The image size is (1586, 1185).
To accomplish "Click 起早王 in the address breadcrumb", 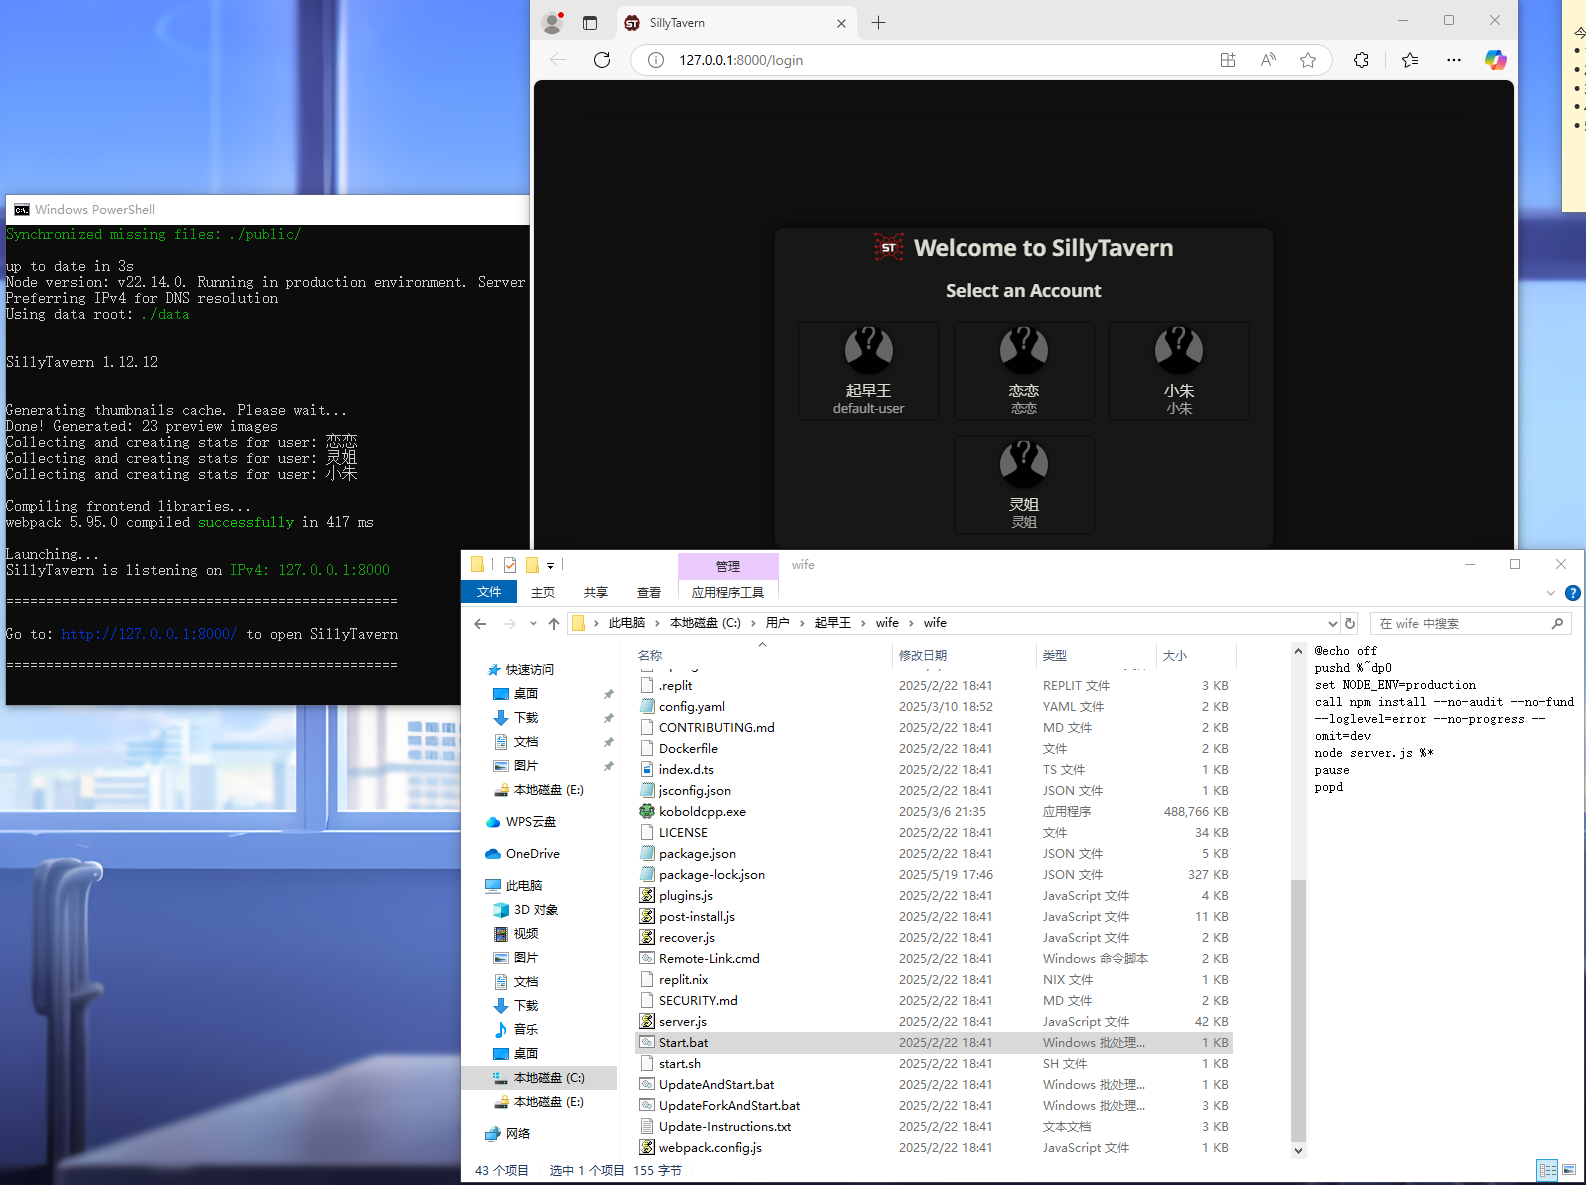I will click(x=832, y=623).
